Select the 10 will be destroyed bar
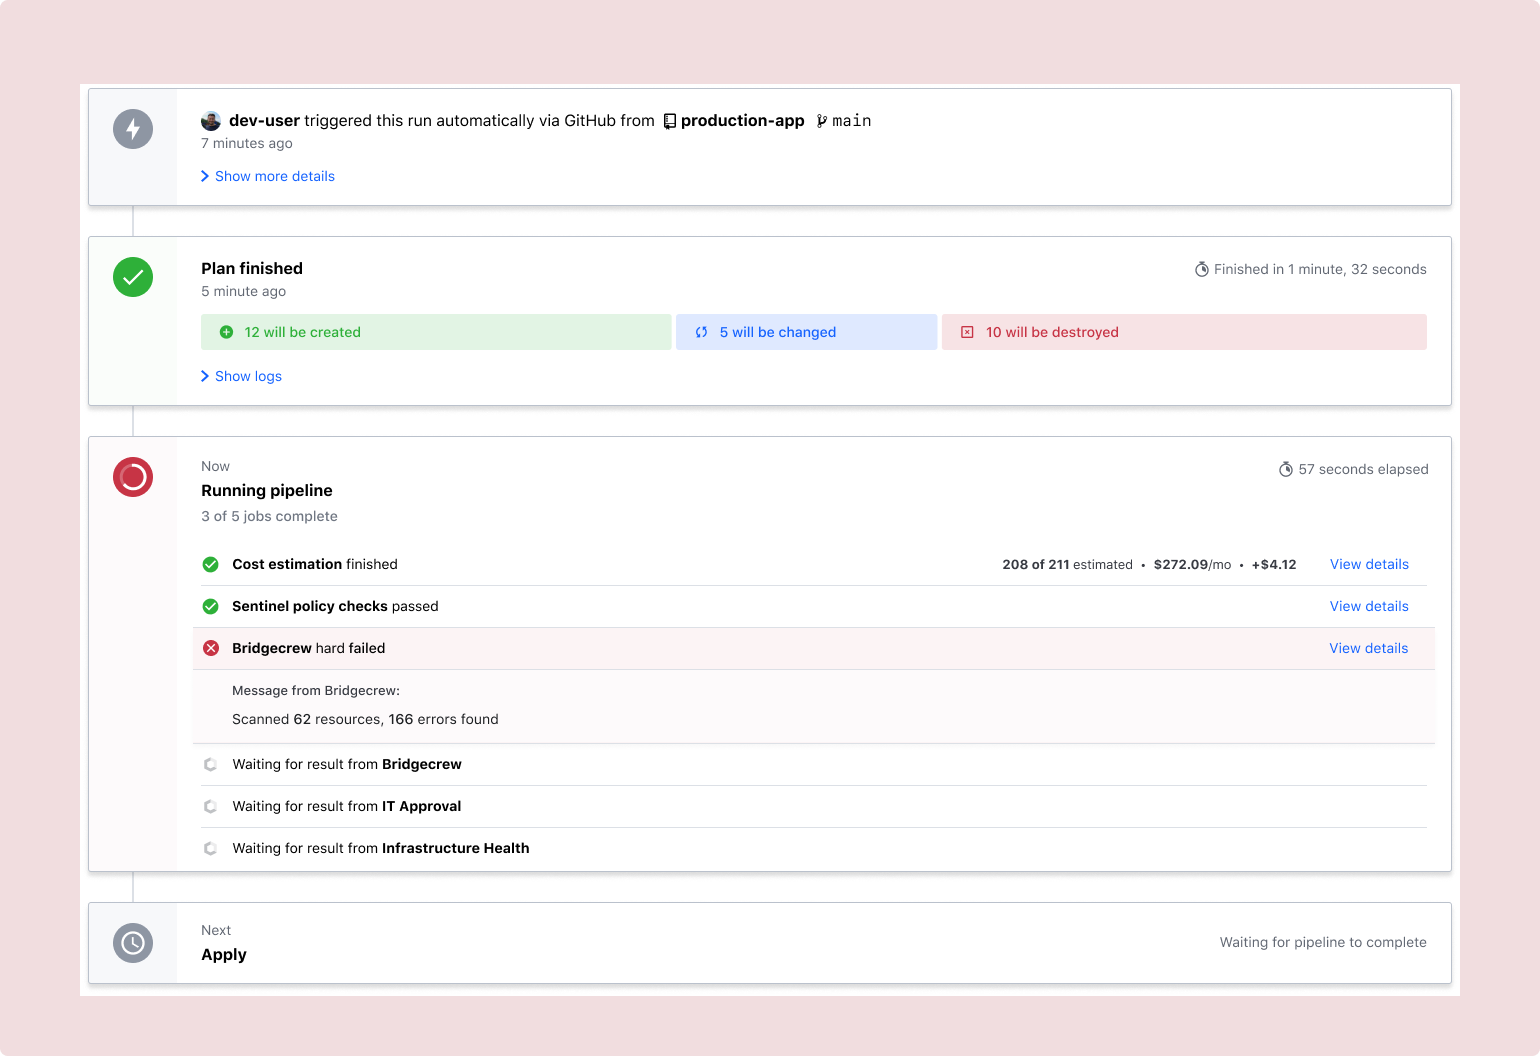This screenshot has width=1540, height=1056. pyautogui.click(x=1184, y=332)
